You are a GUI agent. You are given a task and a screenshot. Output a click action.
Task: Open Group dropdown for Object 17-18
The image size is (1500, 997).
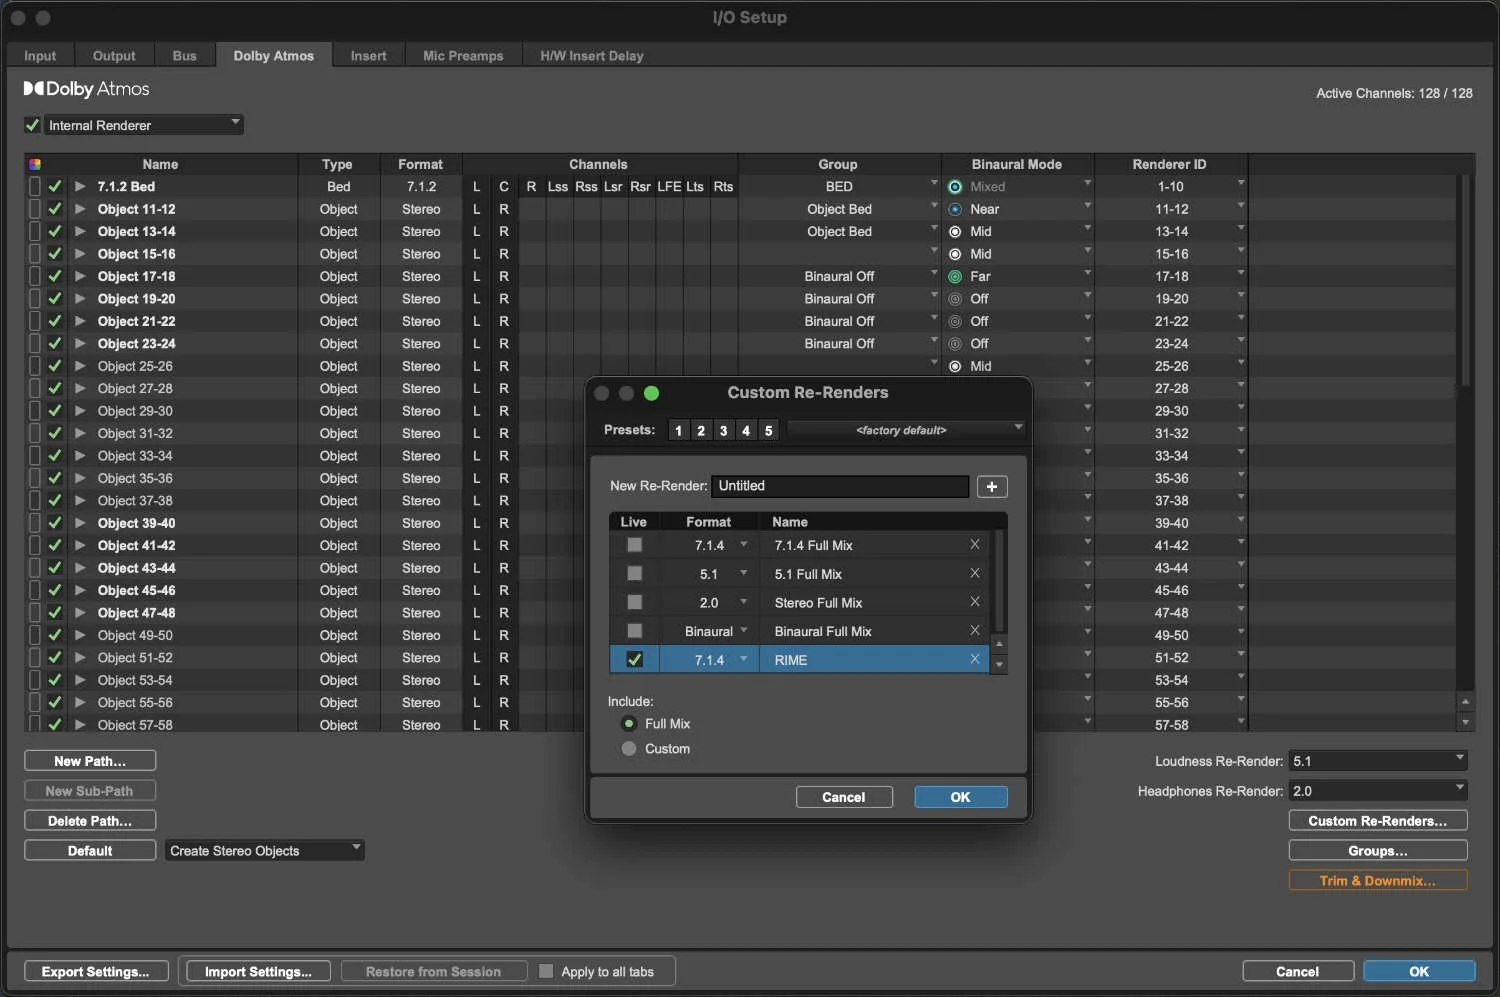point(934,275)
